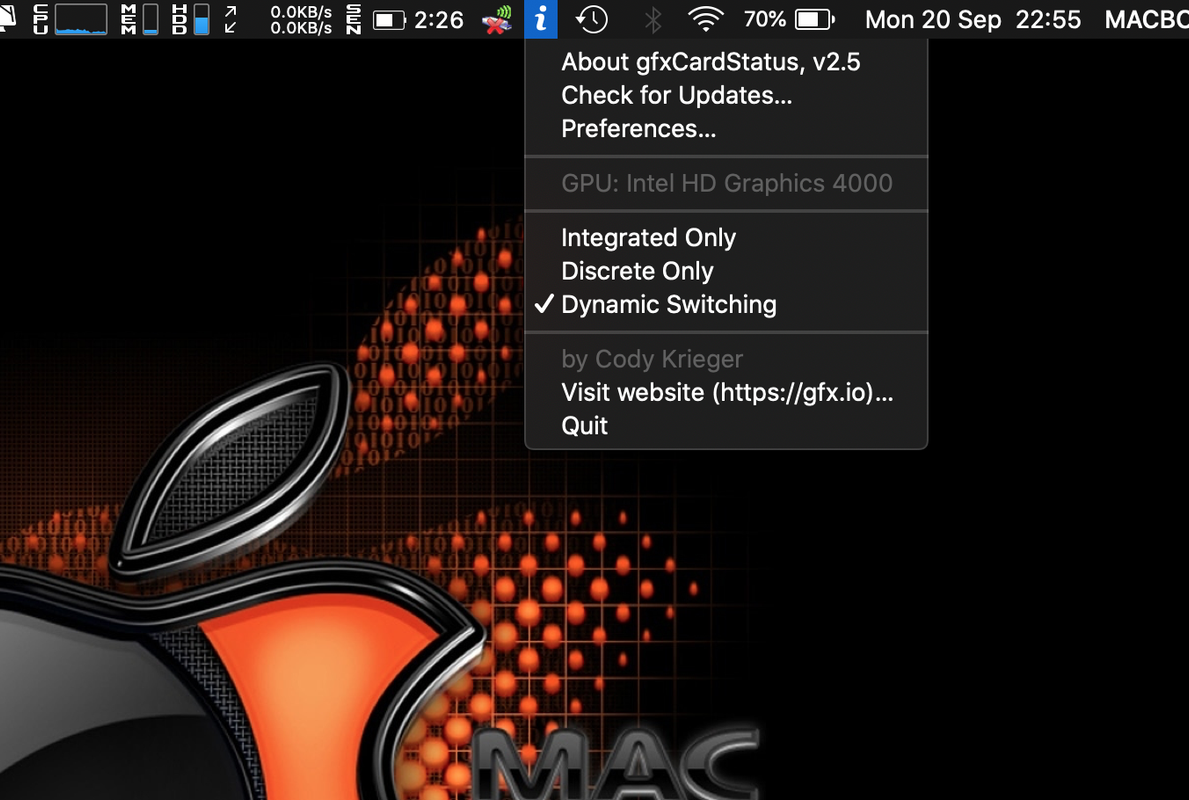1189x800 pixels.
Task: Click the CPU usage graph monitor
Action: 70,19
